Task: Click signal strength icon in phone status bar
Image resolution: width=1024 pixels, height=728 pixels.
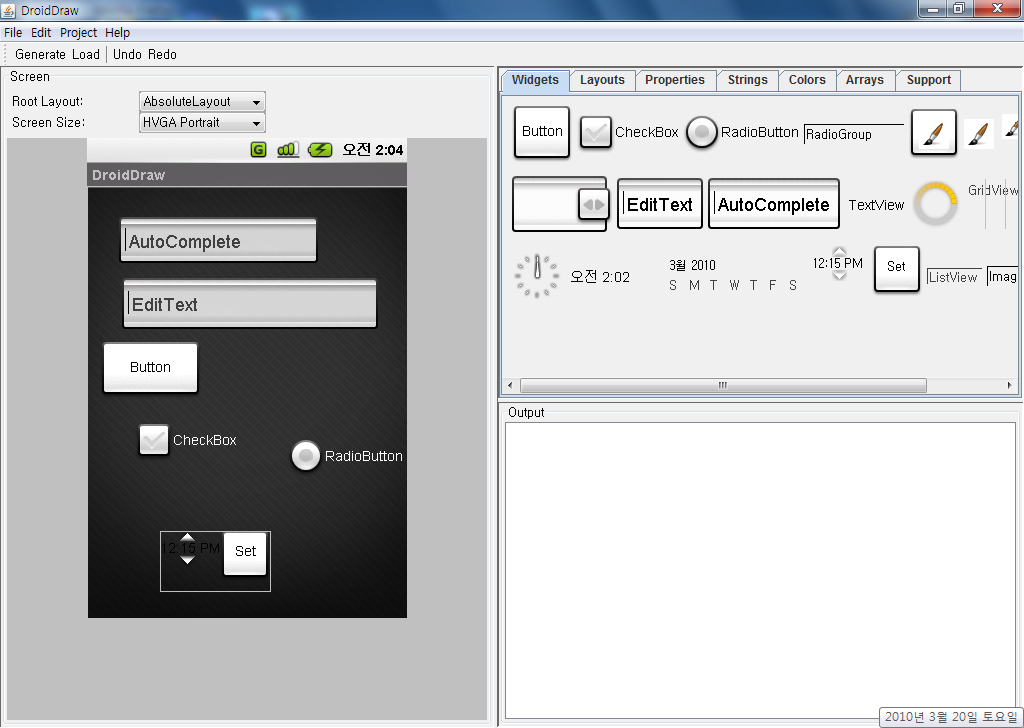Action: (288, 150)
